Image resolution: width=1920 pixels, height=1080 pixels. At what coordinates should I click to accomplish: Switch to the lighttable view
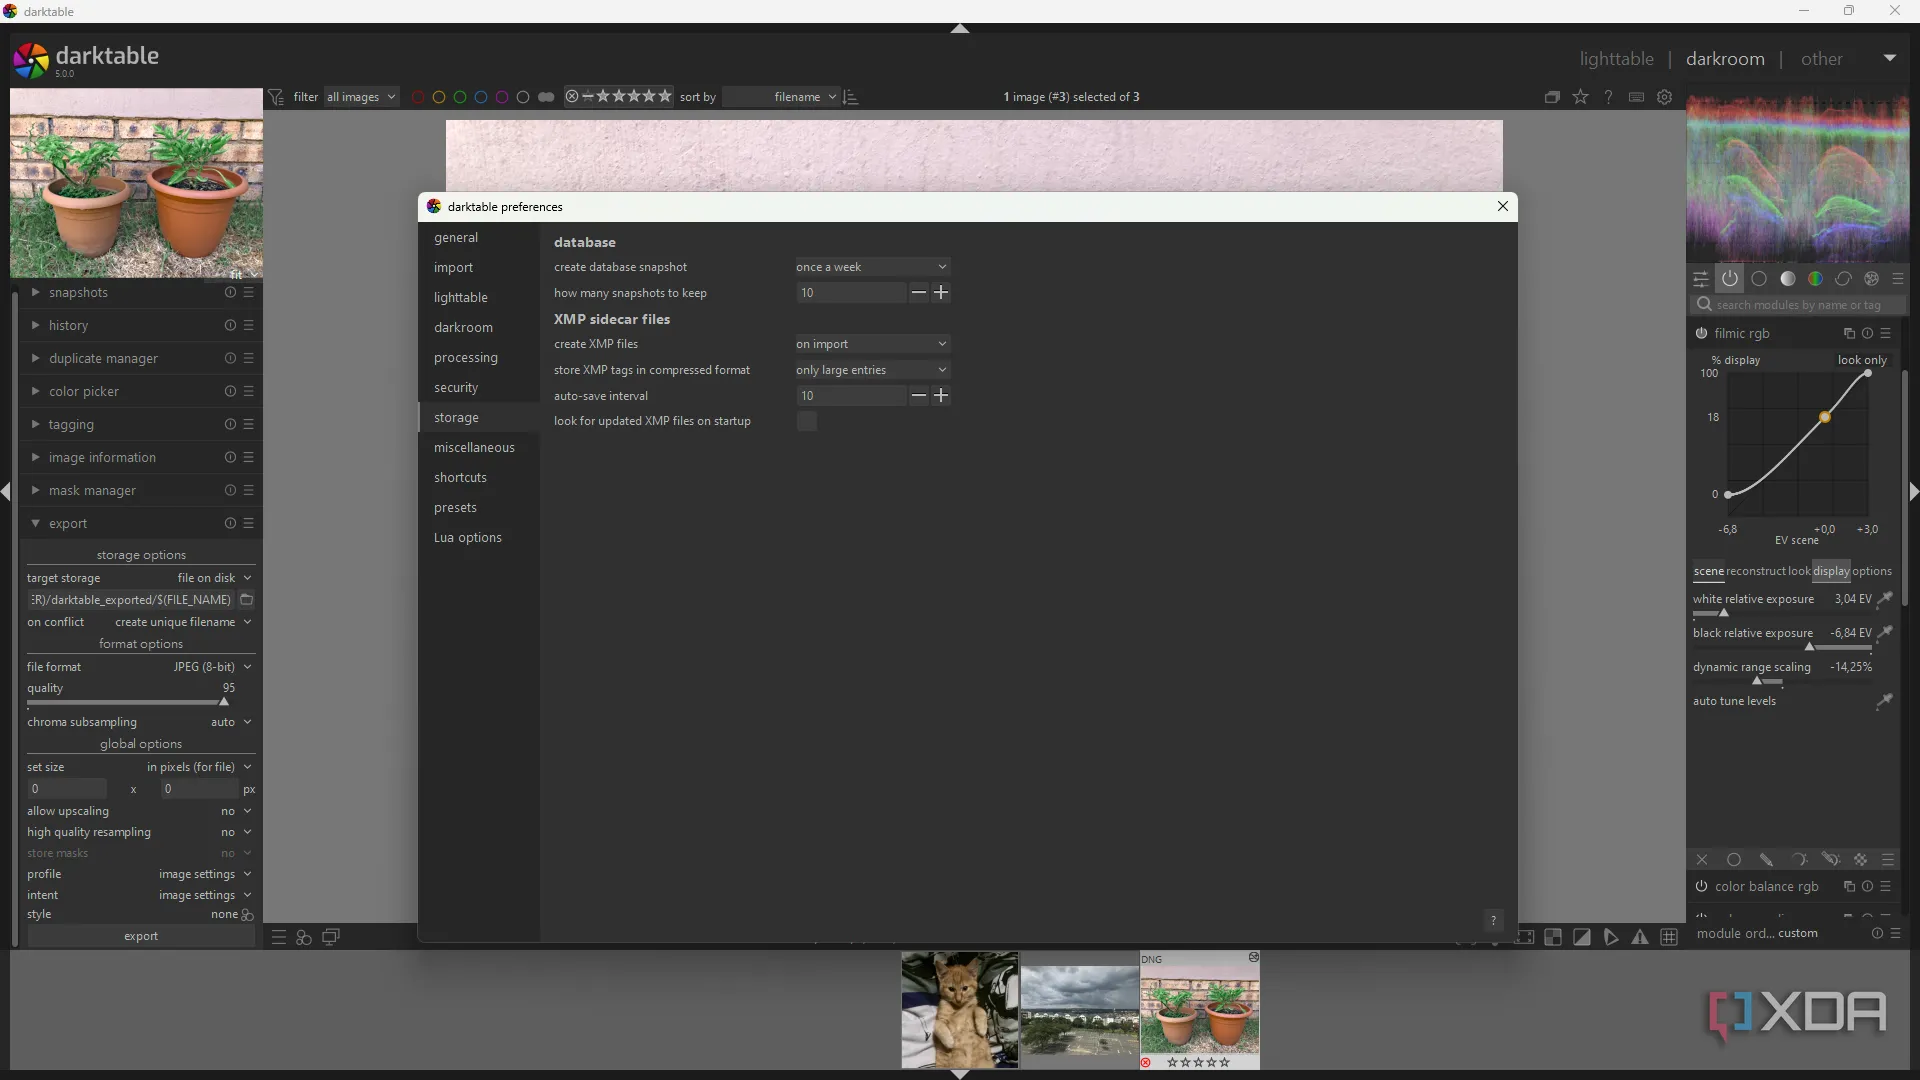click(x=1616, y=59)
